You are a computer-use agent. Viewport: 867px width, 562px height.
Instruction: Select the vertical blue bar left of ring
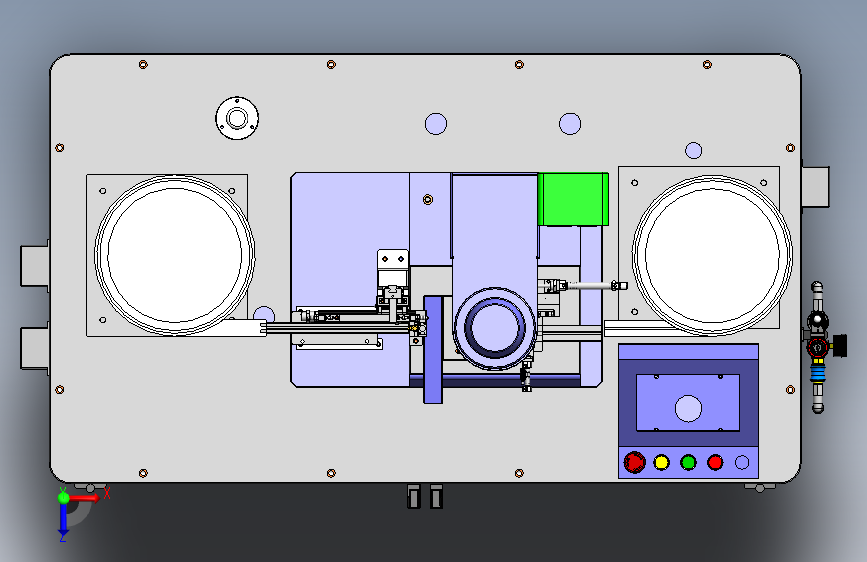[x=433, y=350]
